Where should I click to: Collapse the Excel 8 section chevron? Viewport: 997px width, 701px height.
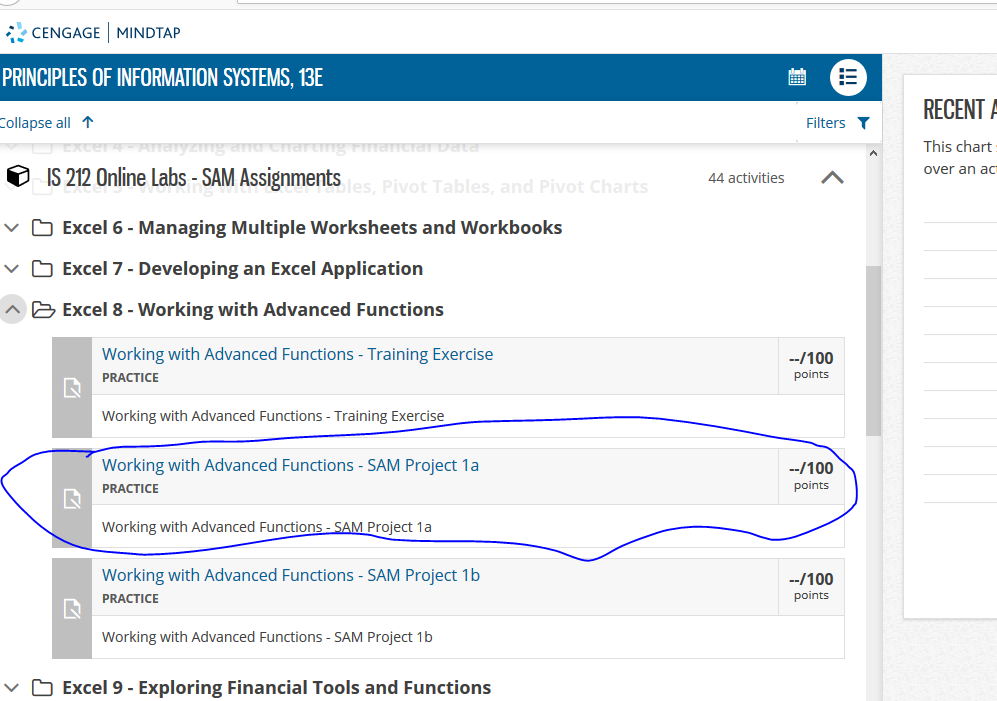click(12, 310)
